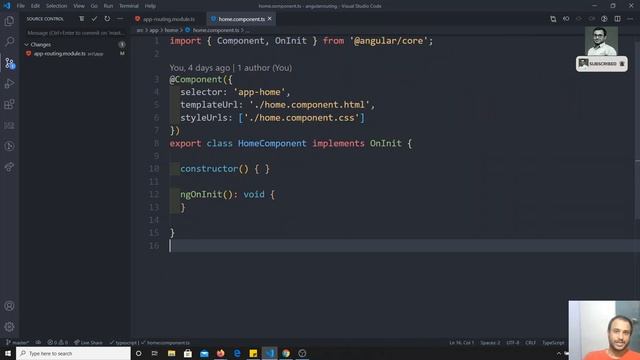Viewport: 640px width, 360px height.
Task: Open the Accounts icon in activity bar
Action: (9, 306)
